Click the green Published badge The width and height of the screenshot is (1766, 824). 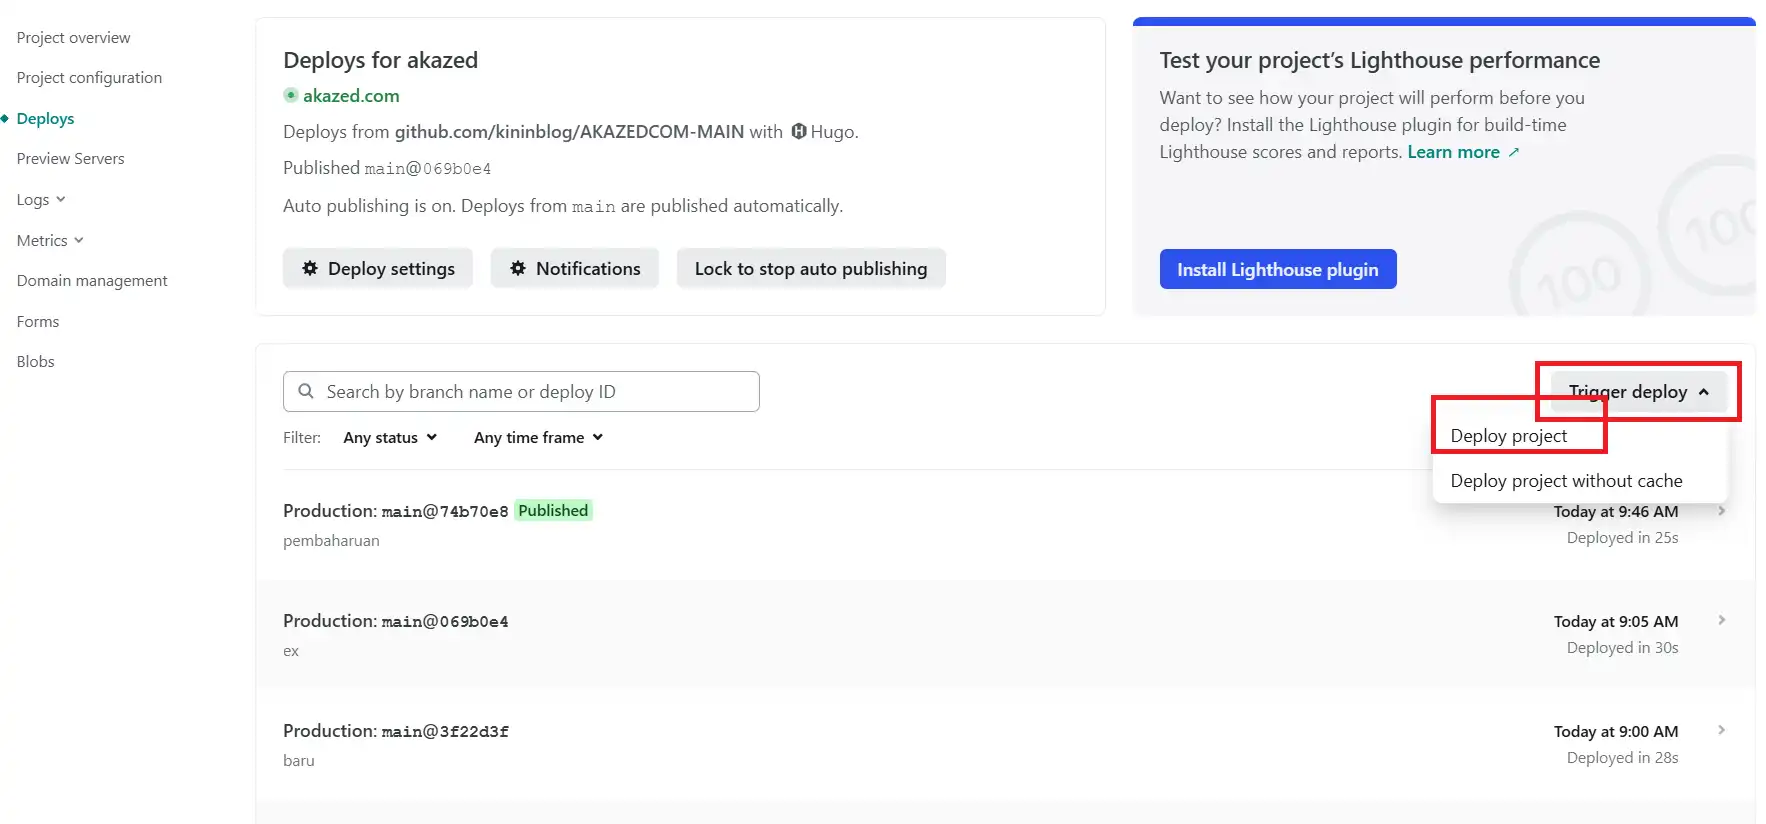pyautogui.click(x=553, y=510)
